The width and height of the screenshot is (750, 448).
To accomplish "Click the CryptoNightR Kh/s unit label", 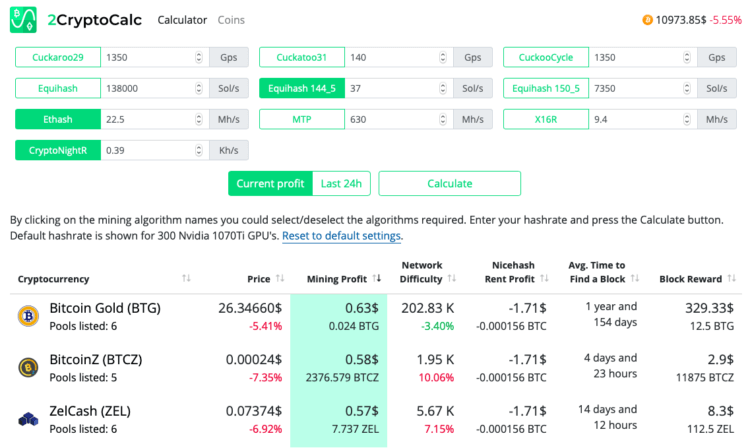I will [229, 151].
